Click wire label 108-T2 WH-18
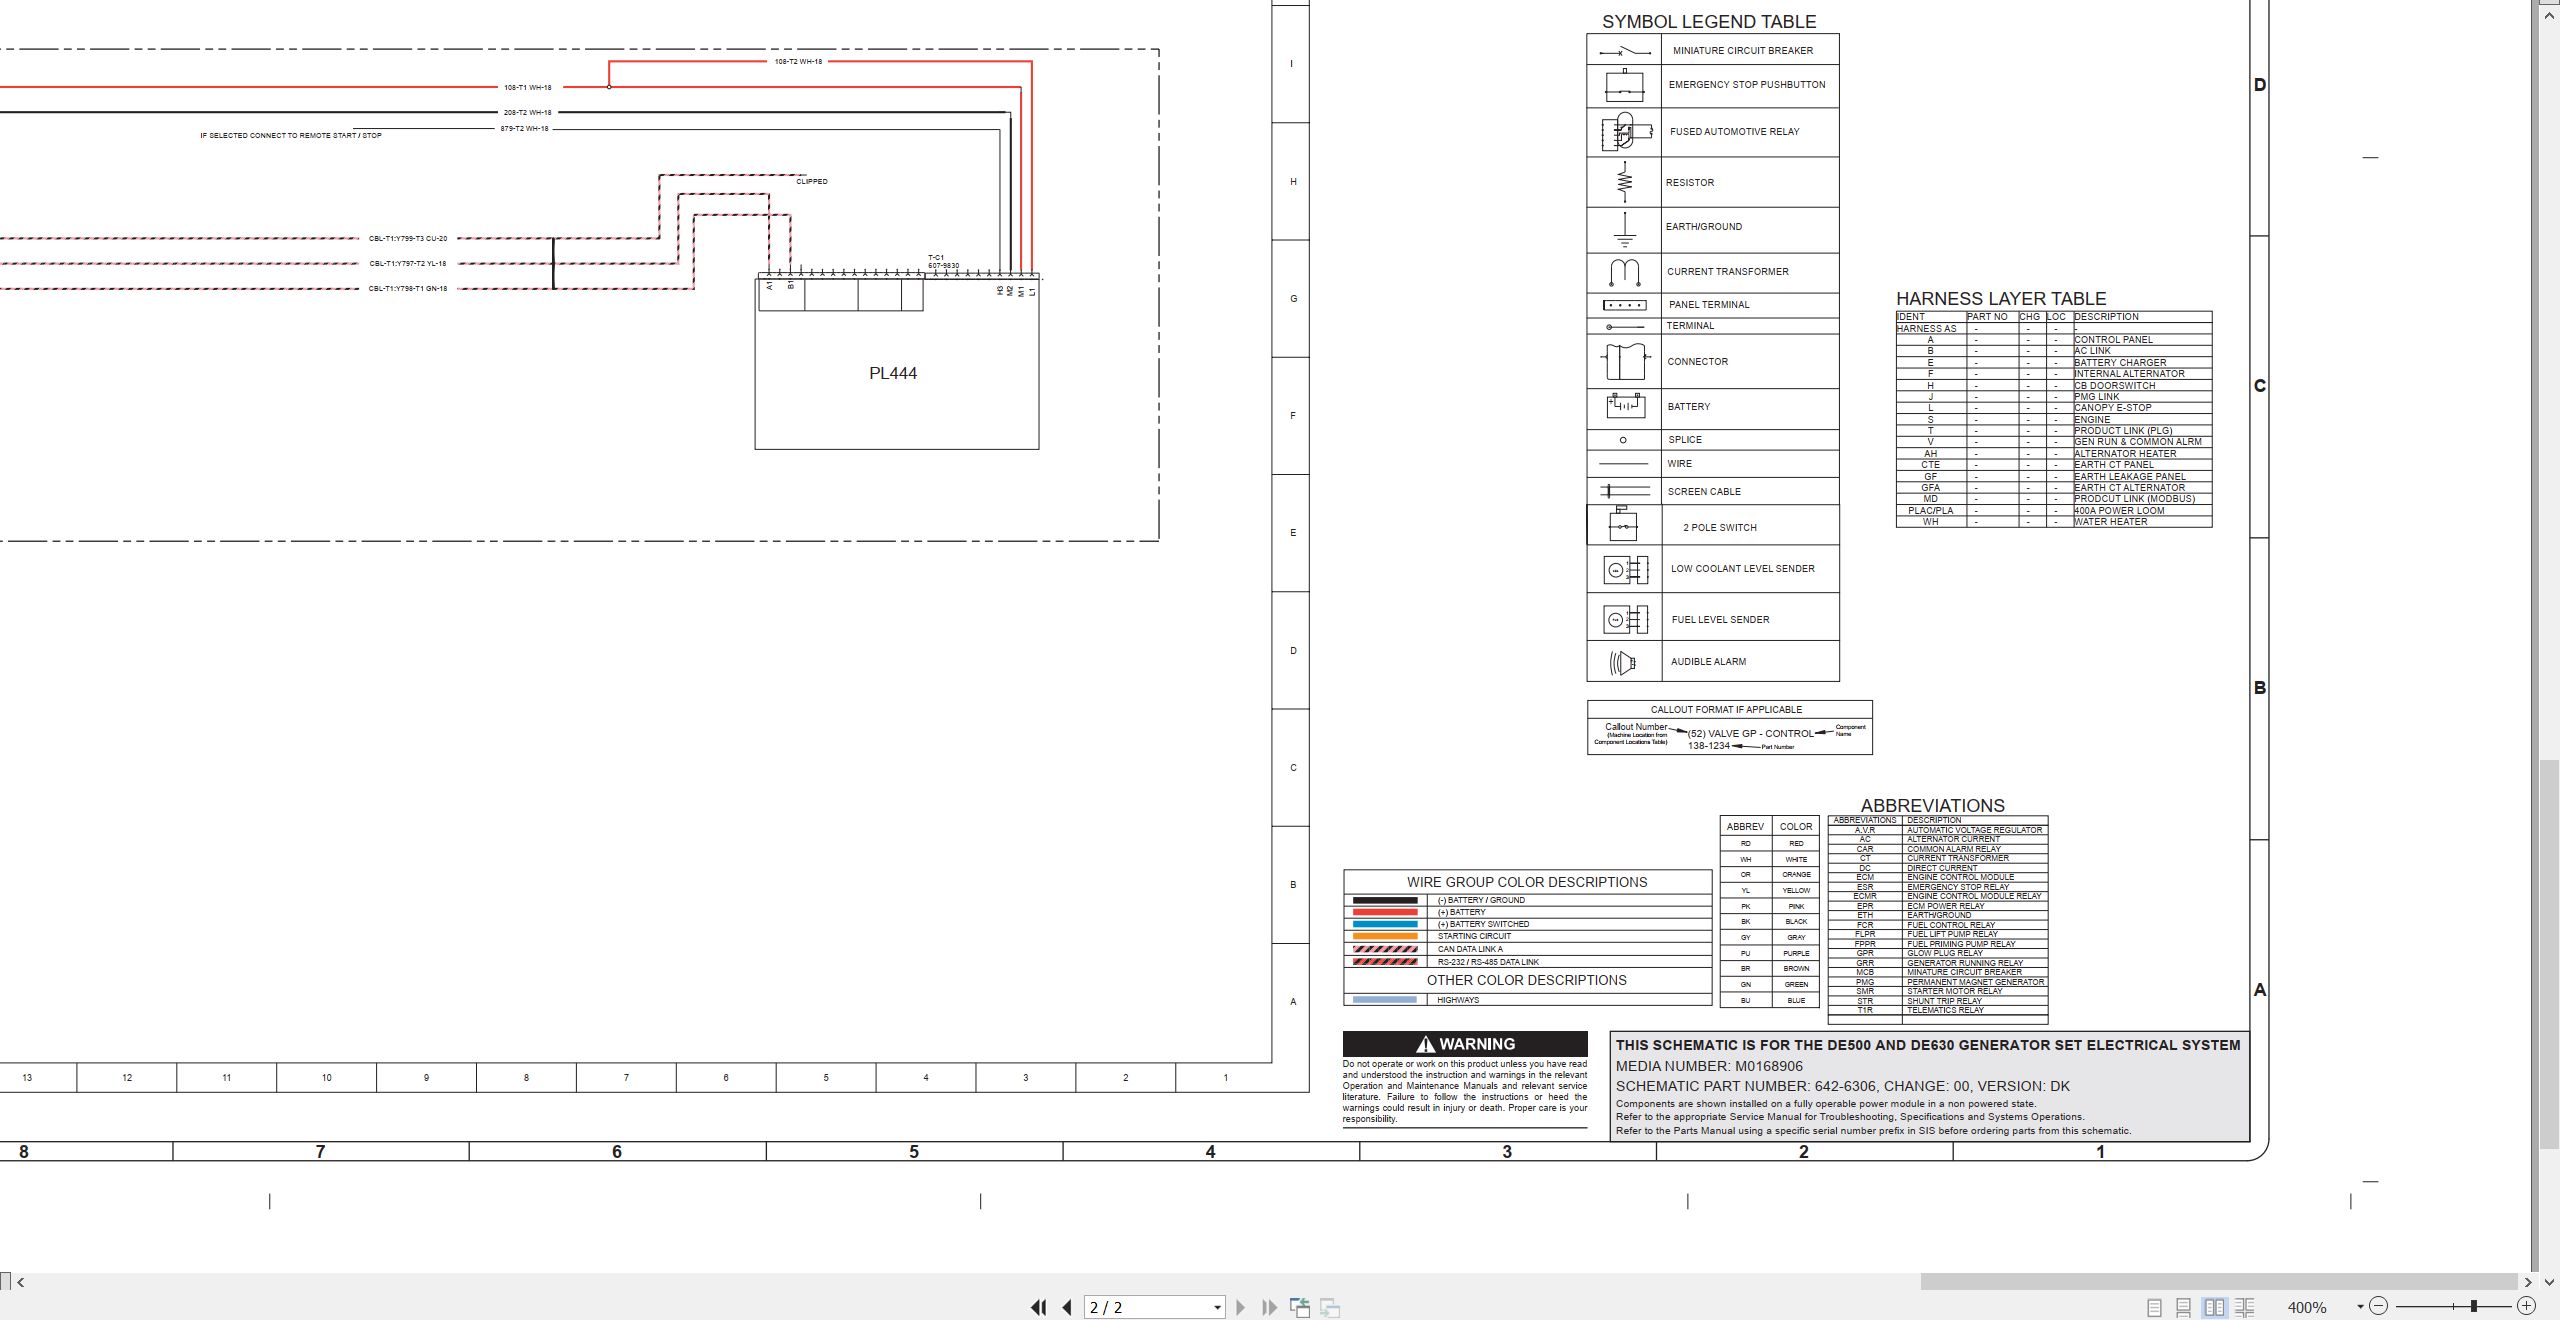Image resolution: width=2560 pixels, height=1320 pixels. coord(798,62)
